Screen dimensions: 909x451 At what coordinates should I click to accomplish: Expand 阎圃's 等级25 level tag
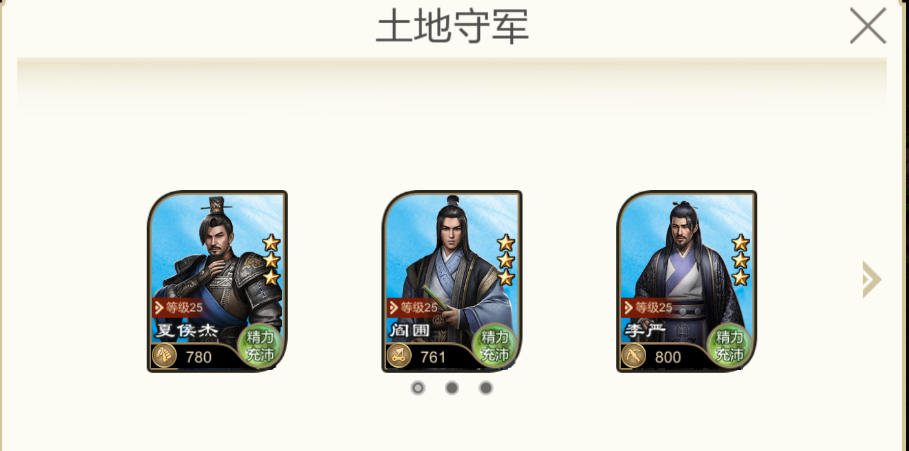(413, 308)
